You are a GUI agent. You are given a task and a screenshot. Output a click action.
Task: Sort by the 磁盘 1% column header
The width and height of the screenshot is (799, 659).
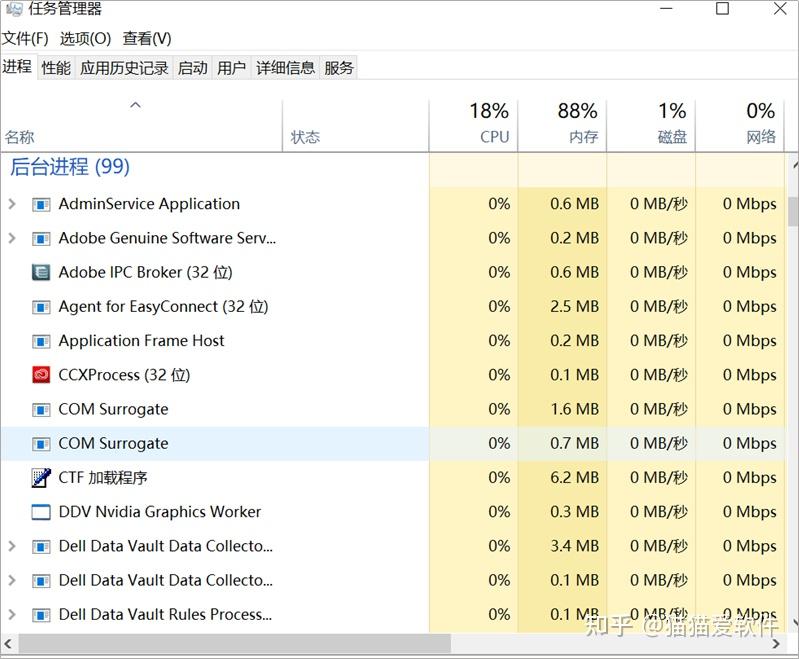651,125
